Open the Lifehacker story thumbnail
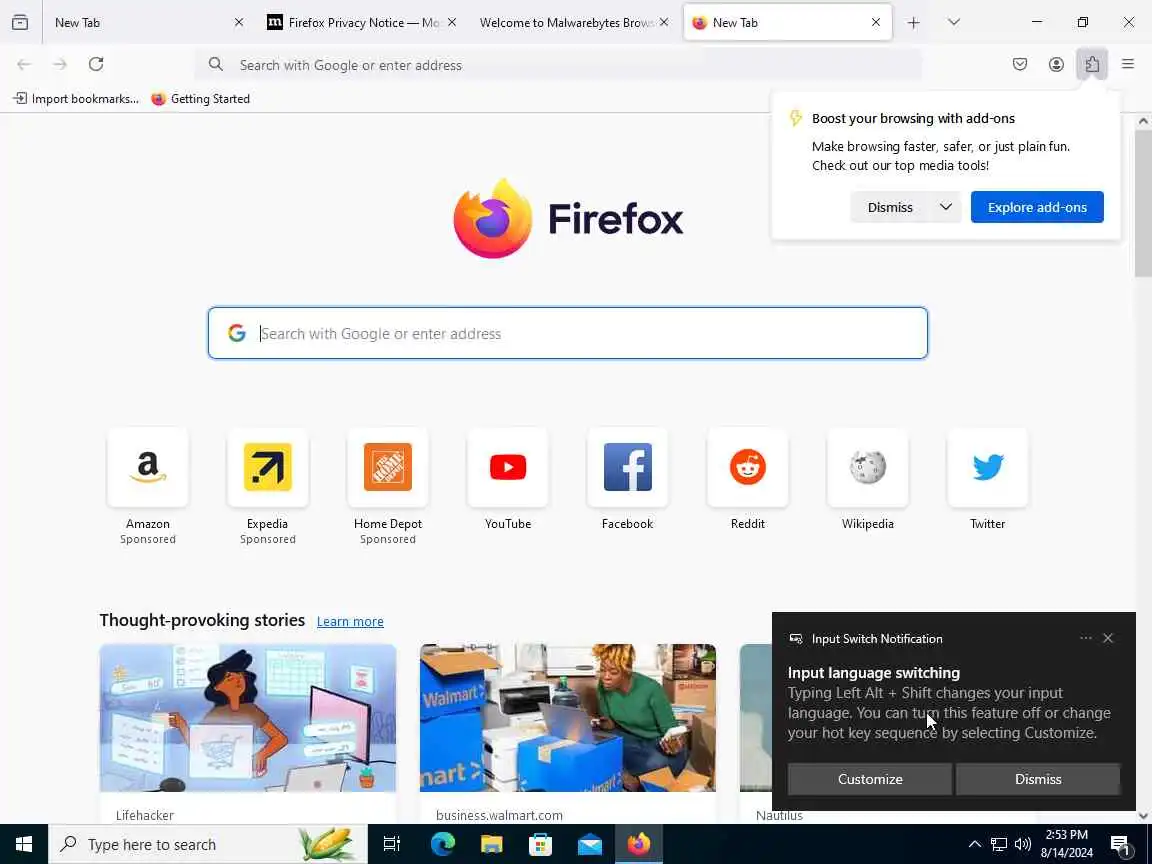This screenshot has height=864, width=1152. tap(248, 718)
